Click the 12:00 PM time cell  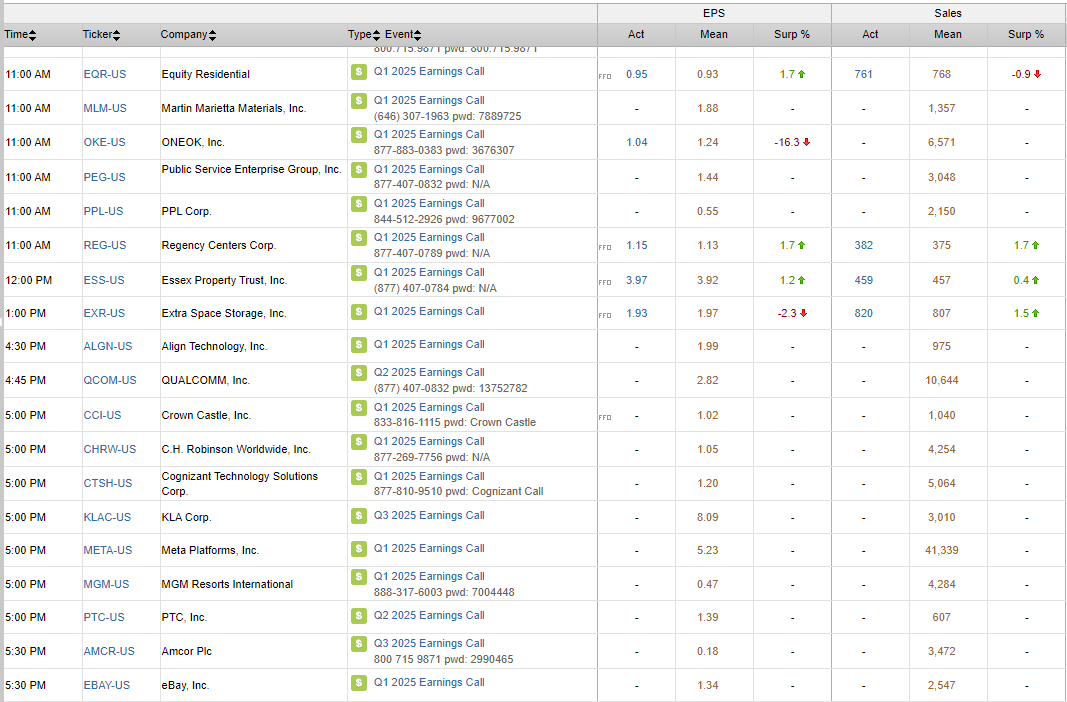(29, 280)
